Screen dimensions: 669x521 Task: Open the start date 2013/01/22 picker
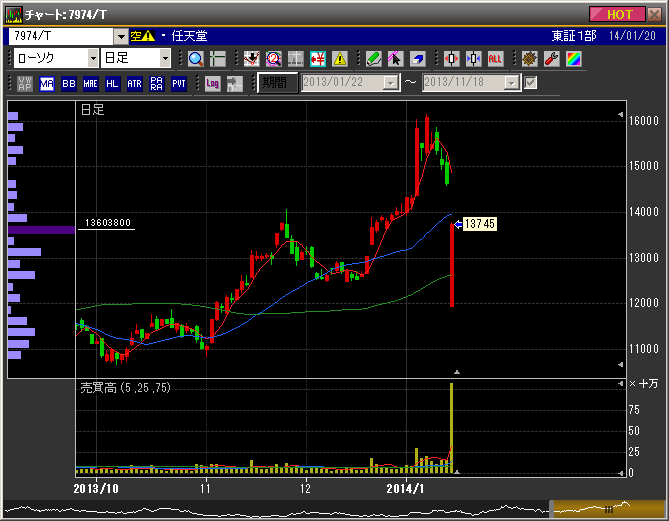391,83
